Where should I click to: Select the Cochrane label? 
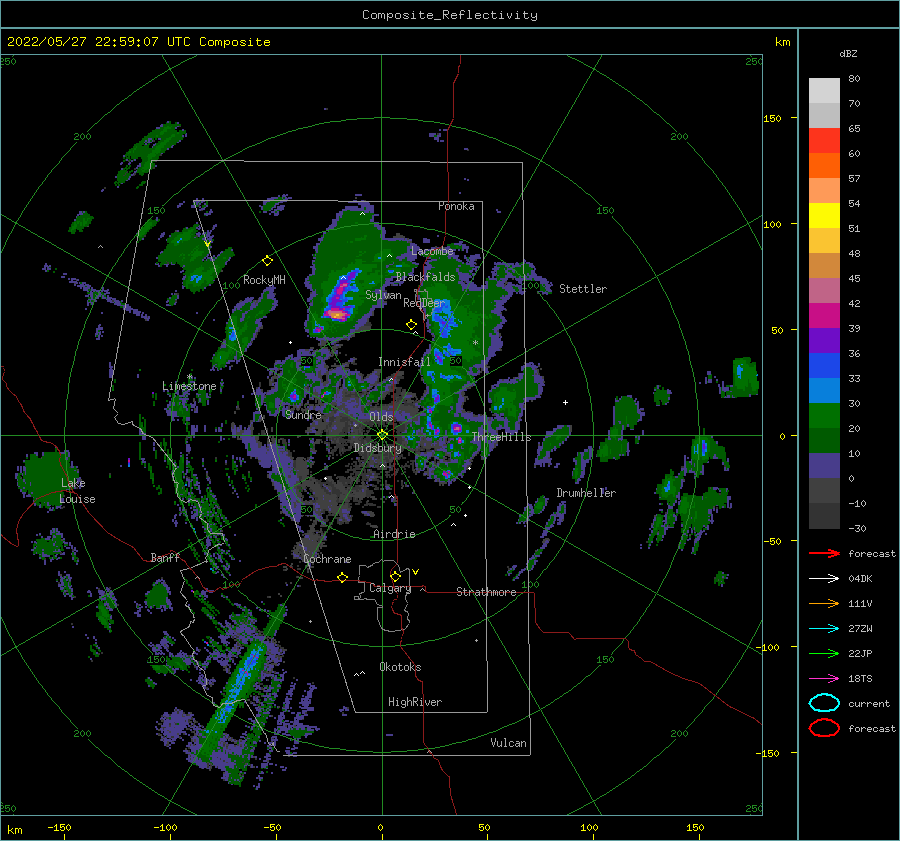coord(327,559)
